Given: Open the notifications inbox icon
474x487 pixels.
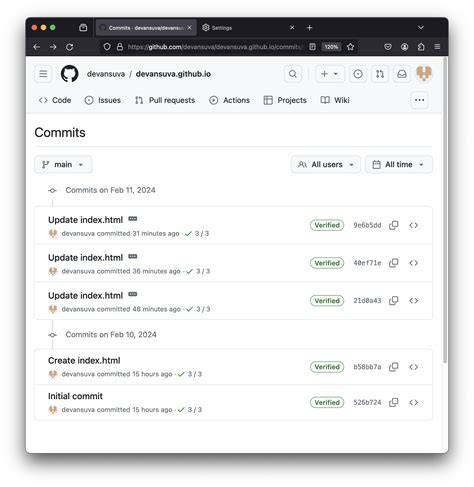Looking at the screenshot, I should pyautogui.click(x=402, y=74).
